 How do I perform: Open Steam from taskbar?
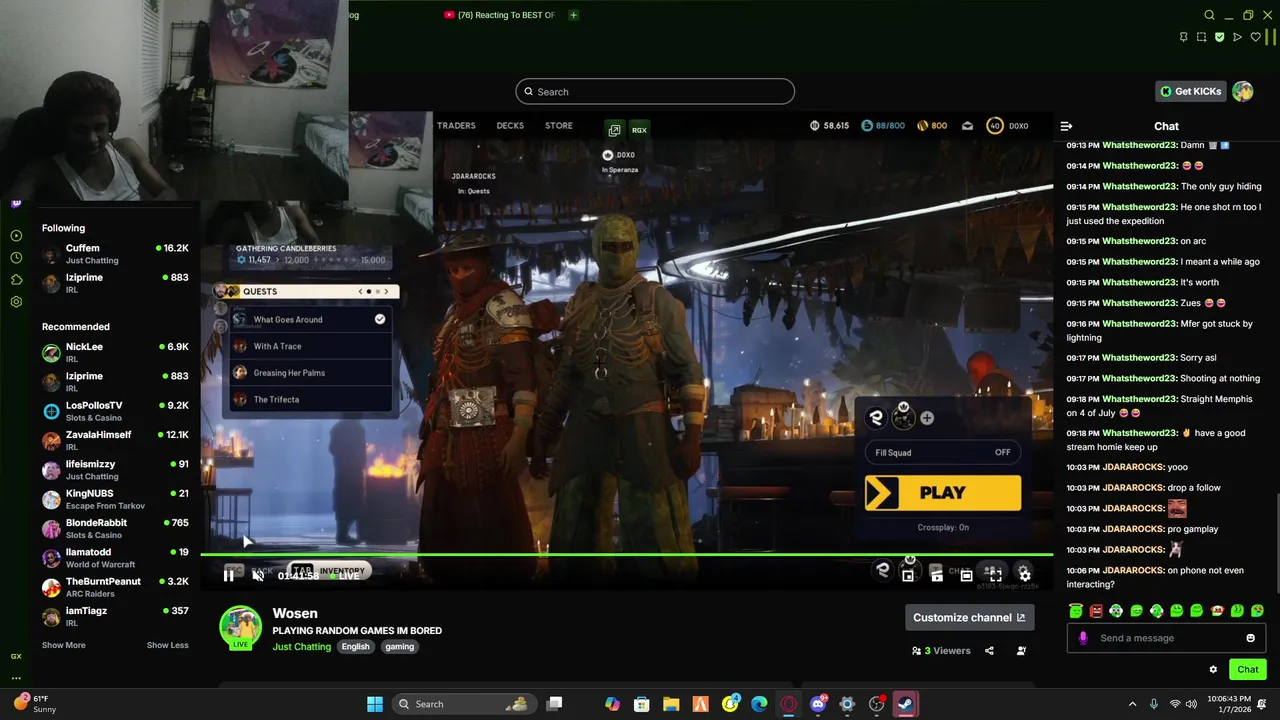(x=906, y=704)
